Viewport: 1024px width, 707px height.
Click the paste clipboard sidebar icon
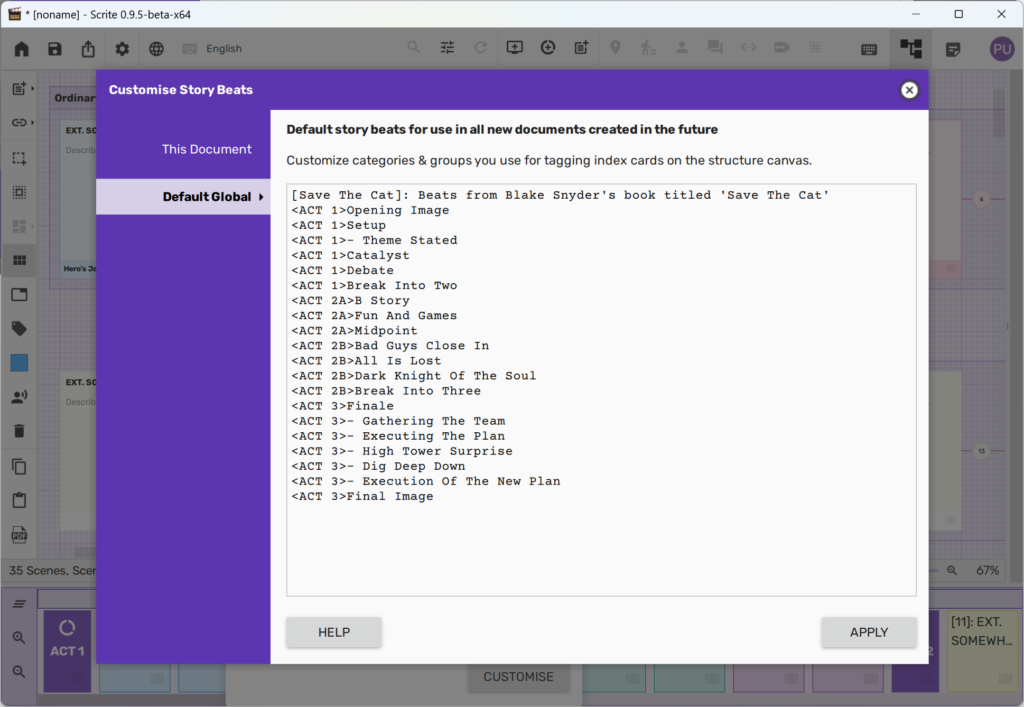pos(20,500)
